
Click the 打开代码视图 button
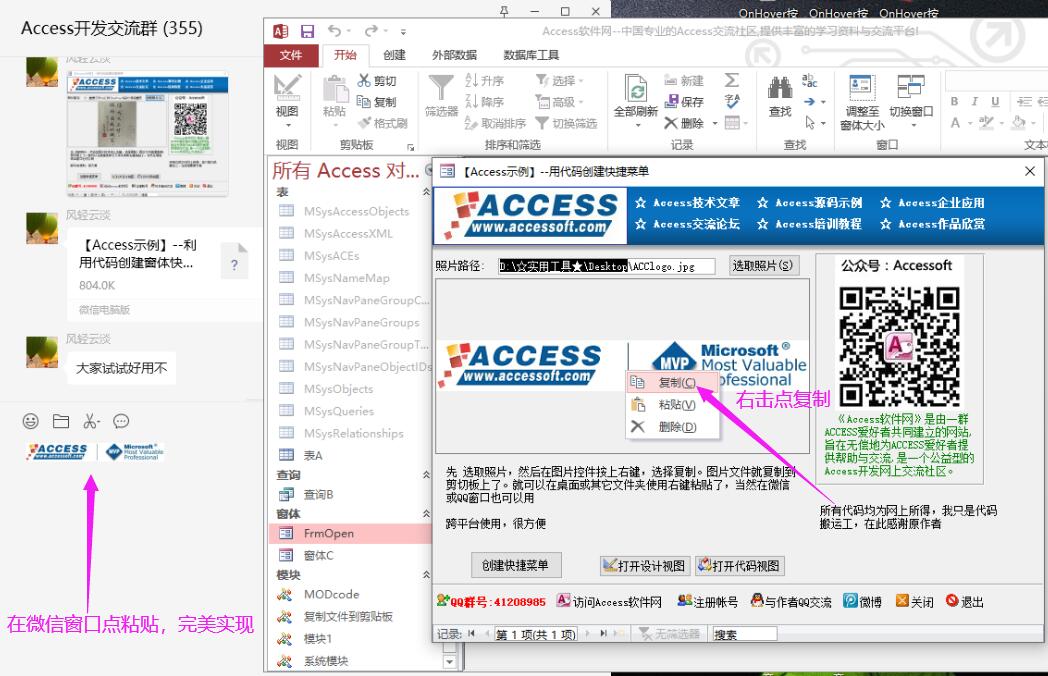pos(739,566)
